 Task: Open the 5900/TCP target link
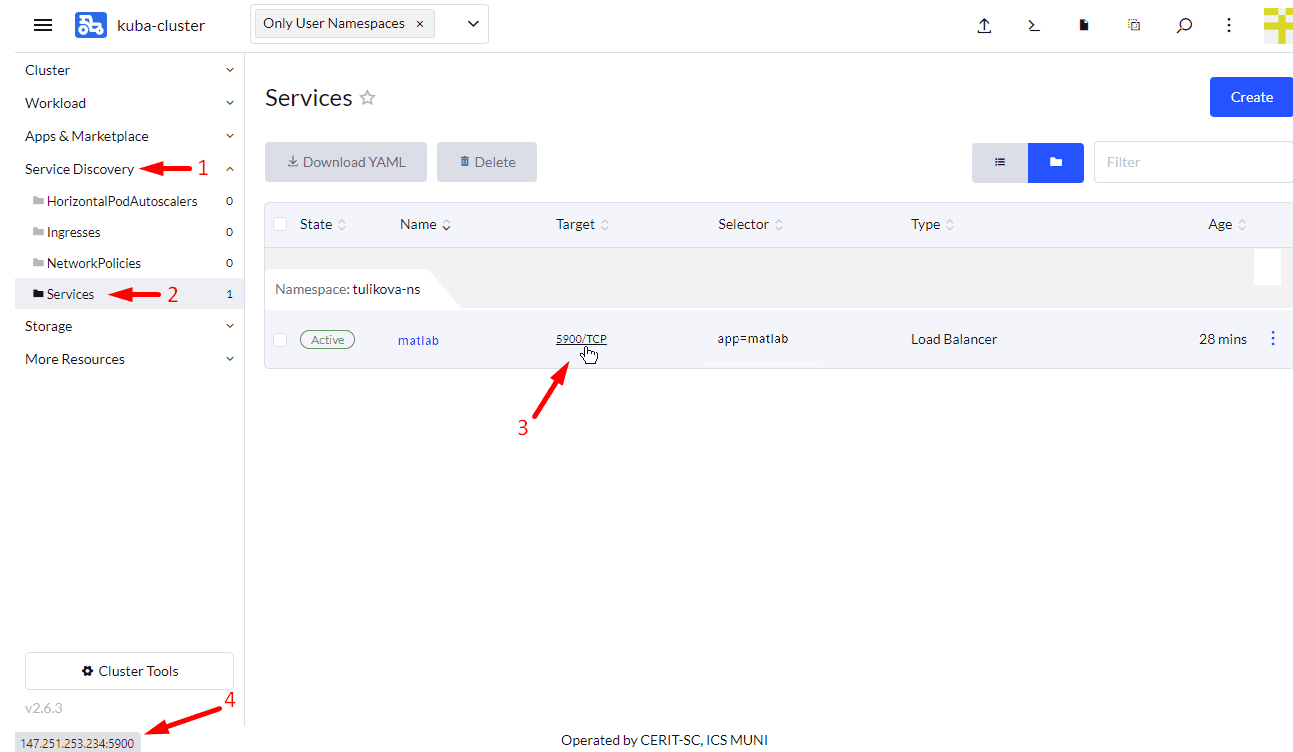click(581, 339)
